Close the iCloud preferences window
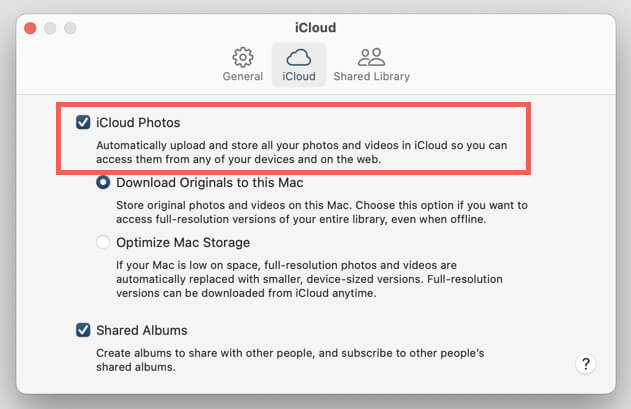631x409 pixels. pos(30,28)
